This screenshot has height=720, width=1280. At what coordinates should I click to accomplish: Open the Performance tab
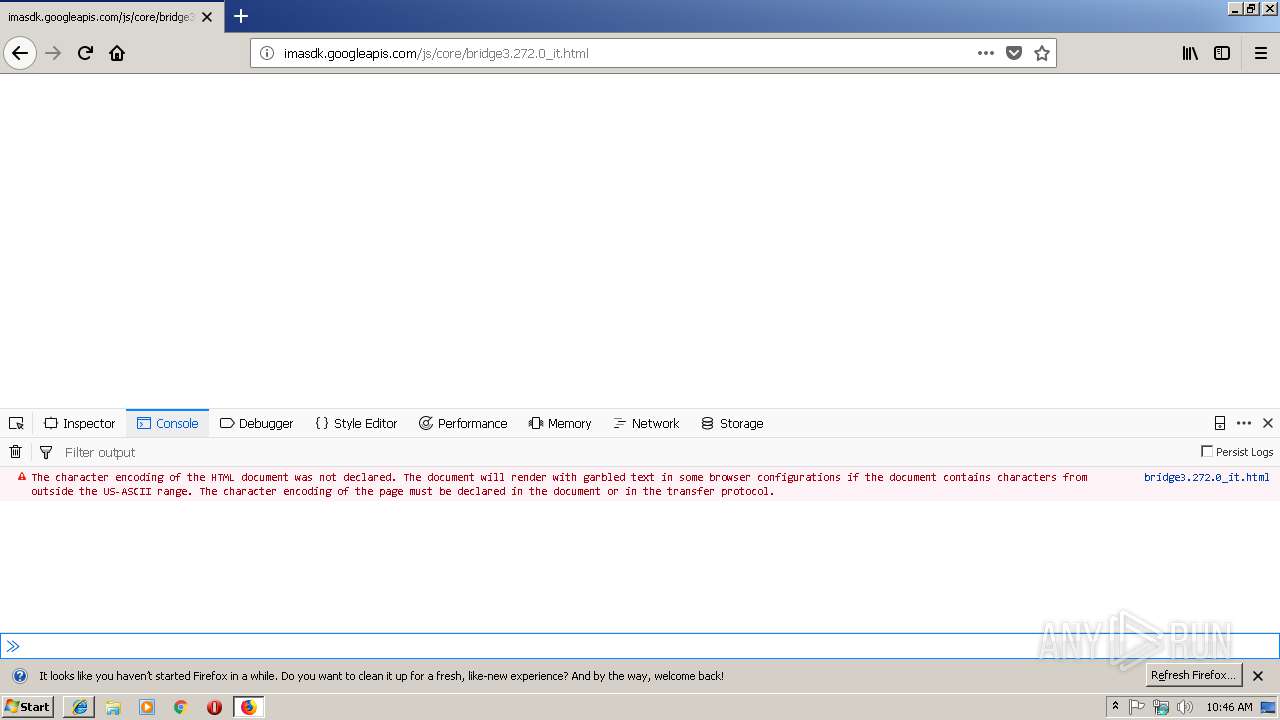tap(463, 423)
